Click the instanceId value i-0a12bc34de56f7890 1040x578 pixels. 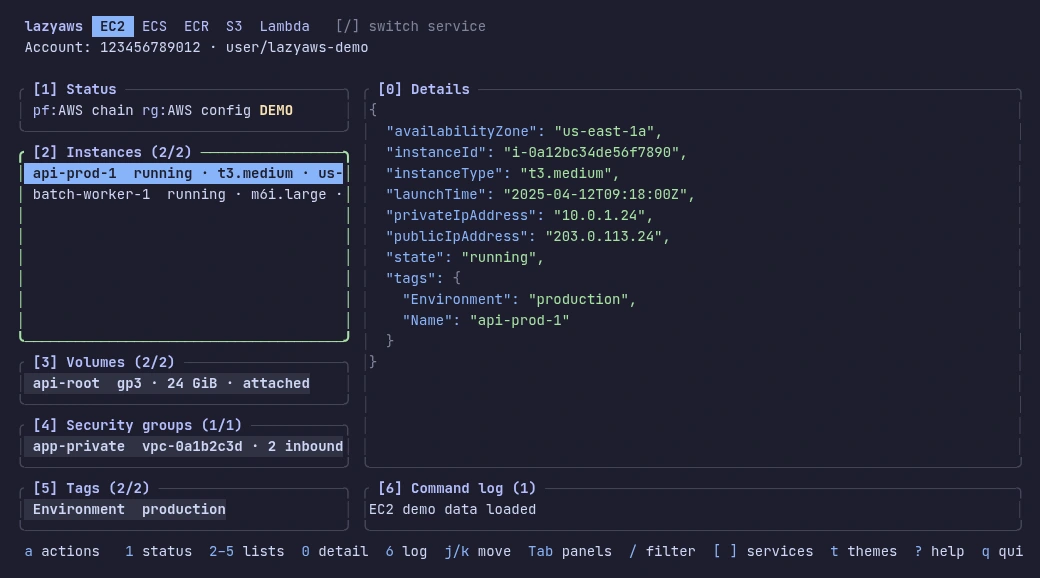591,153
